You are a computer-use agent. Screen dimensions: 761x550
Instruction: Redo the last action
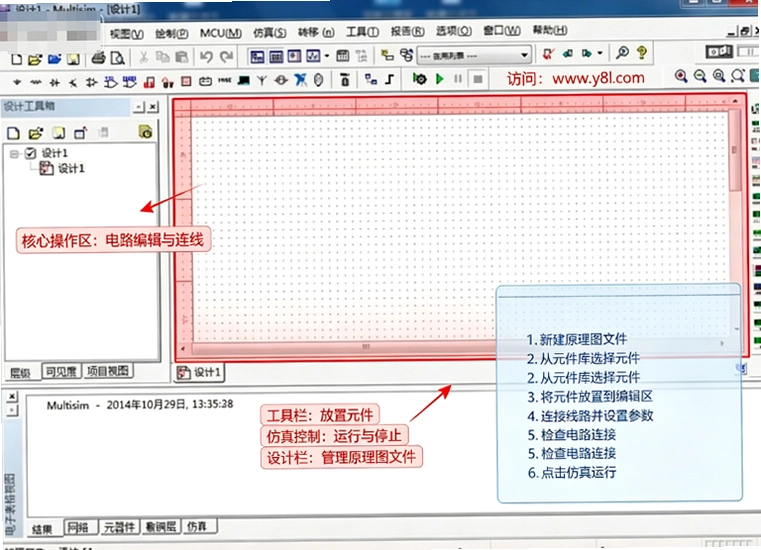tap(226, 57)
